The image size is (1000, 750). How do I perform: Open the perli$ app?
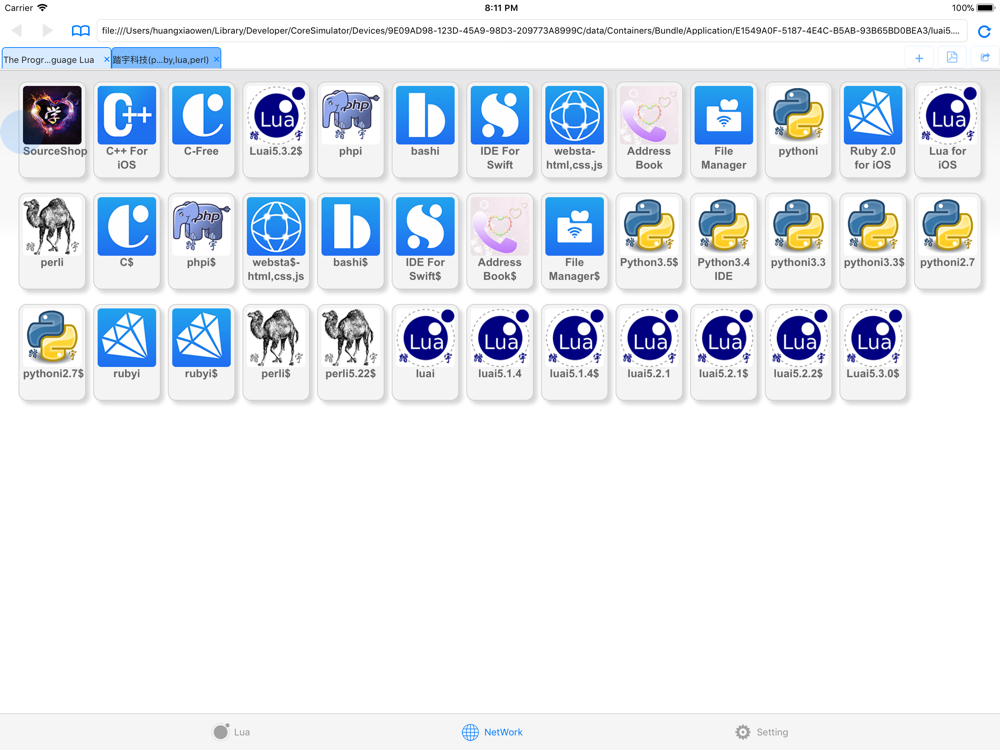coord(276,353)
